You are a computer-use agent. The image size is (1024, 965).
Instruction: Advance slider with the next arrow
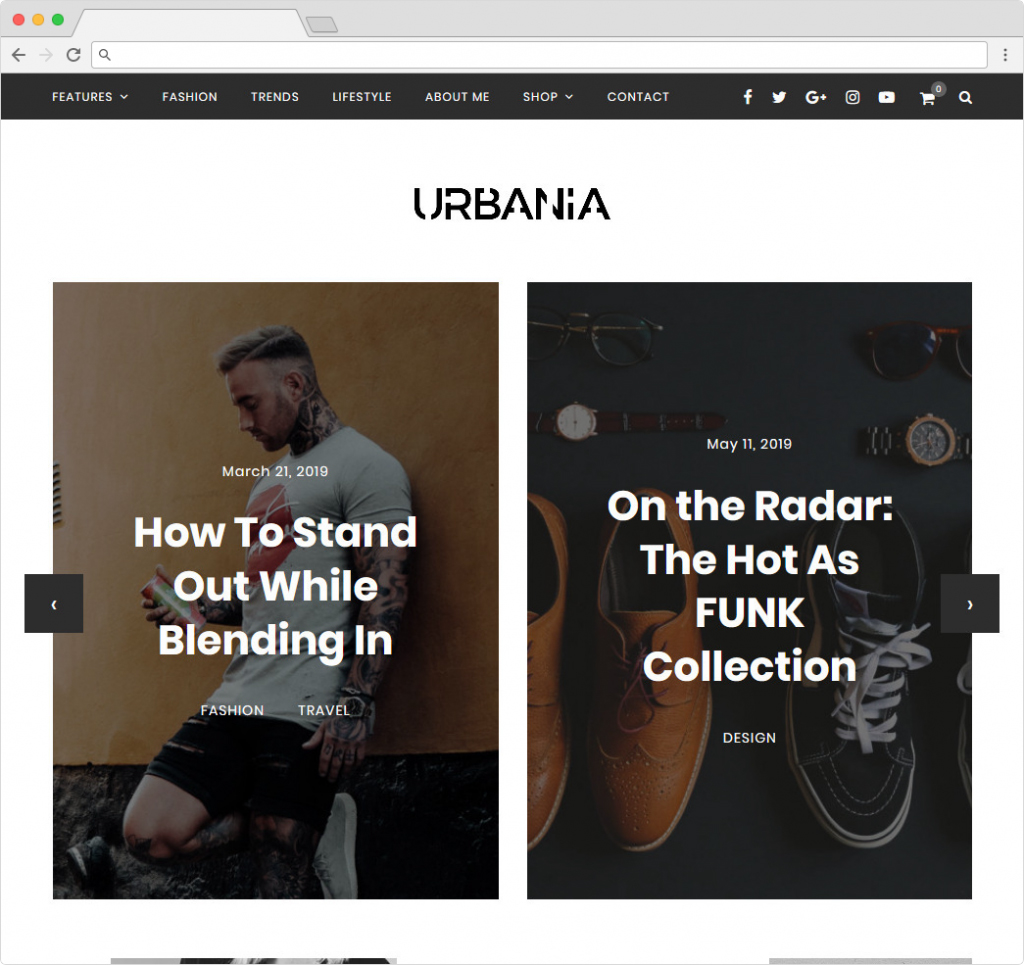tap(970, 603)
